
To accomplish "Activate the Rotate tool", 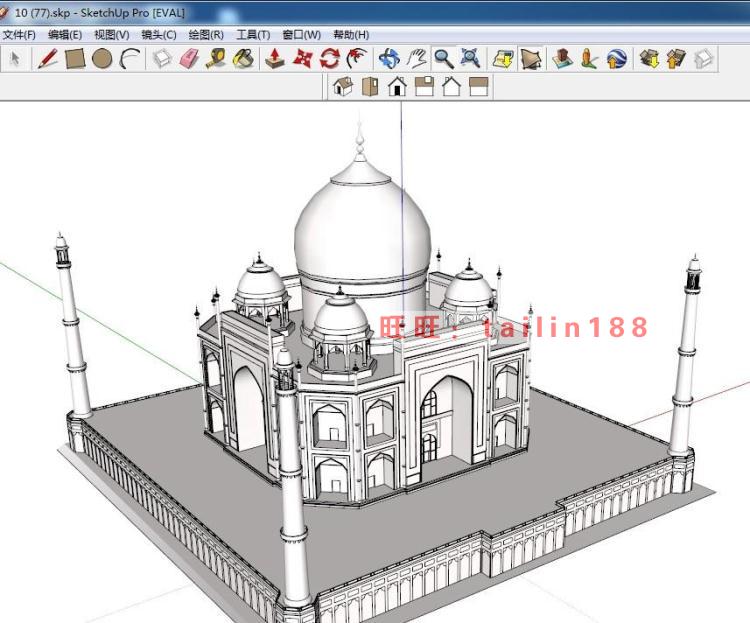I will click(x=330, y=59).
